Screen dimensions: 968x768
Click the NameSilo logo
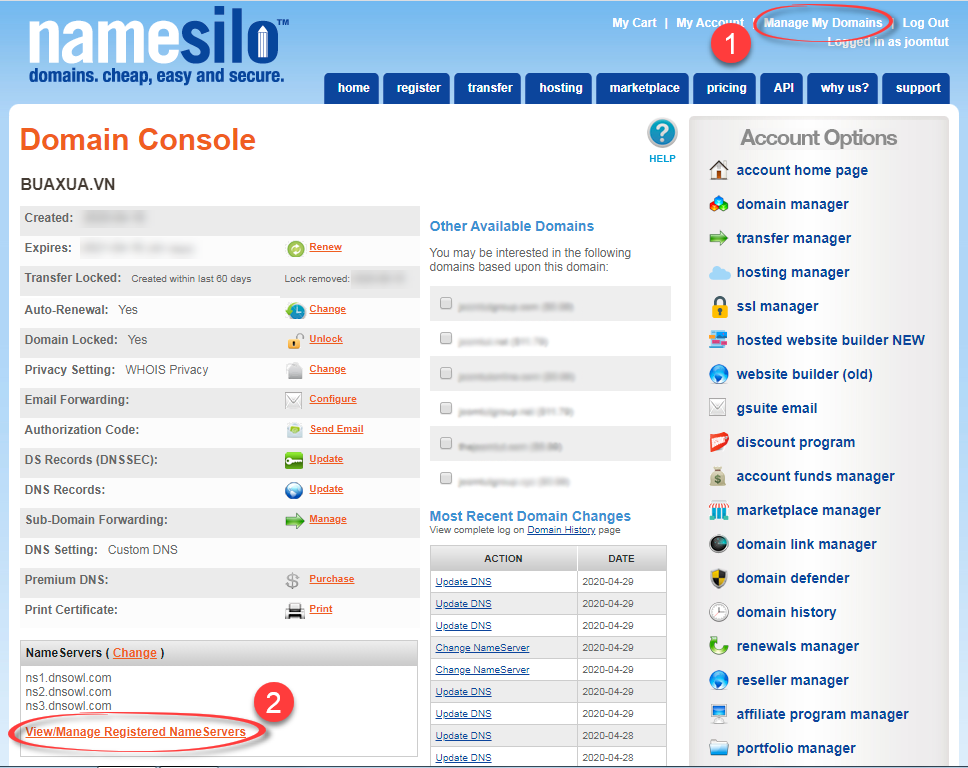click(159, 44)
